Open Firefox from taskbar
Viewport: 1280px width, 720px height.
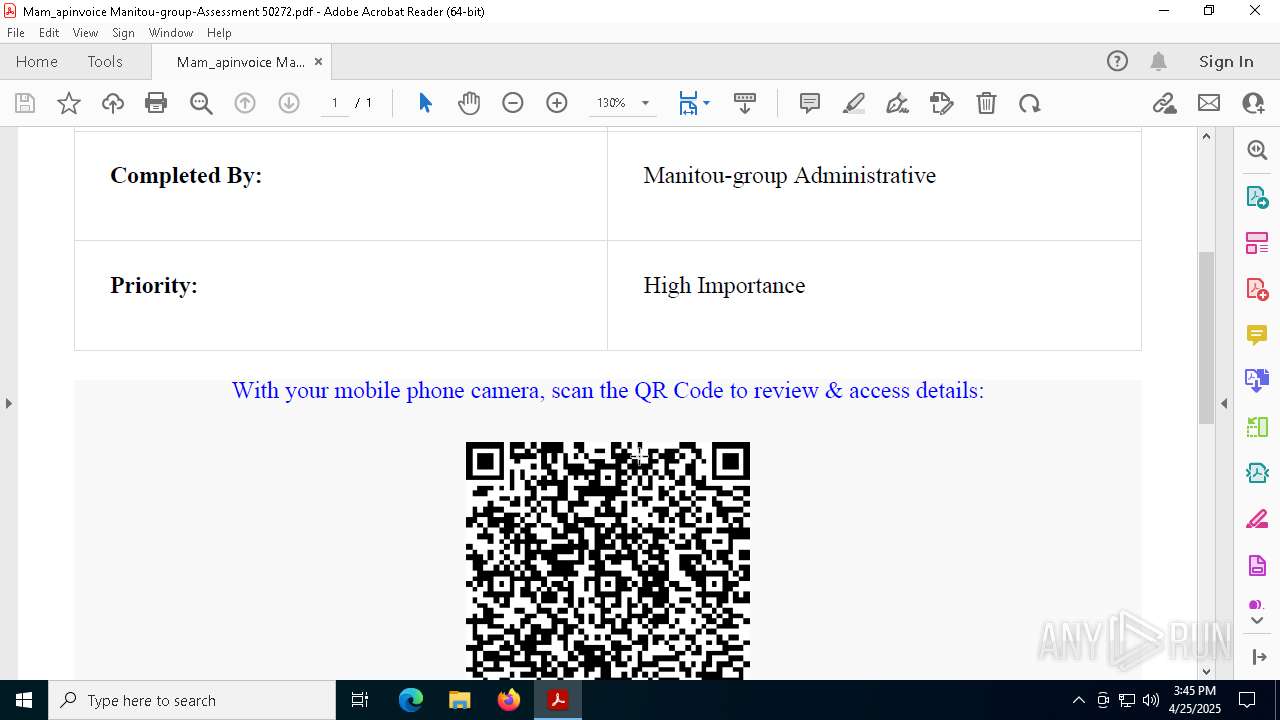pyautogui.click(x=509, y=700)
